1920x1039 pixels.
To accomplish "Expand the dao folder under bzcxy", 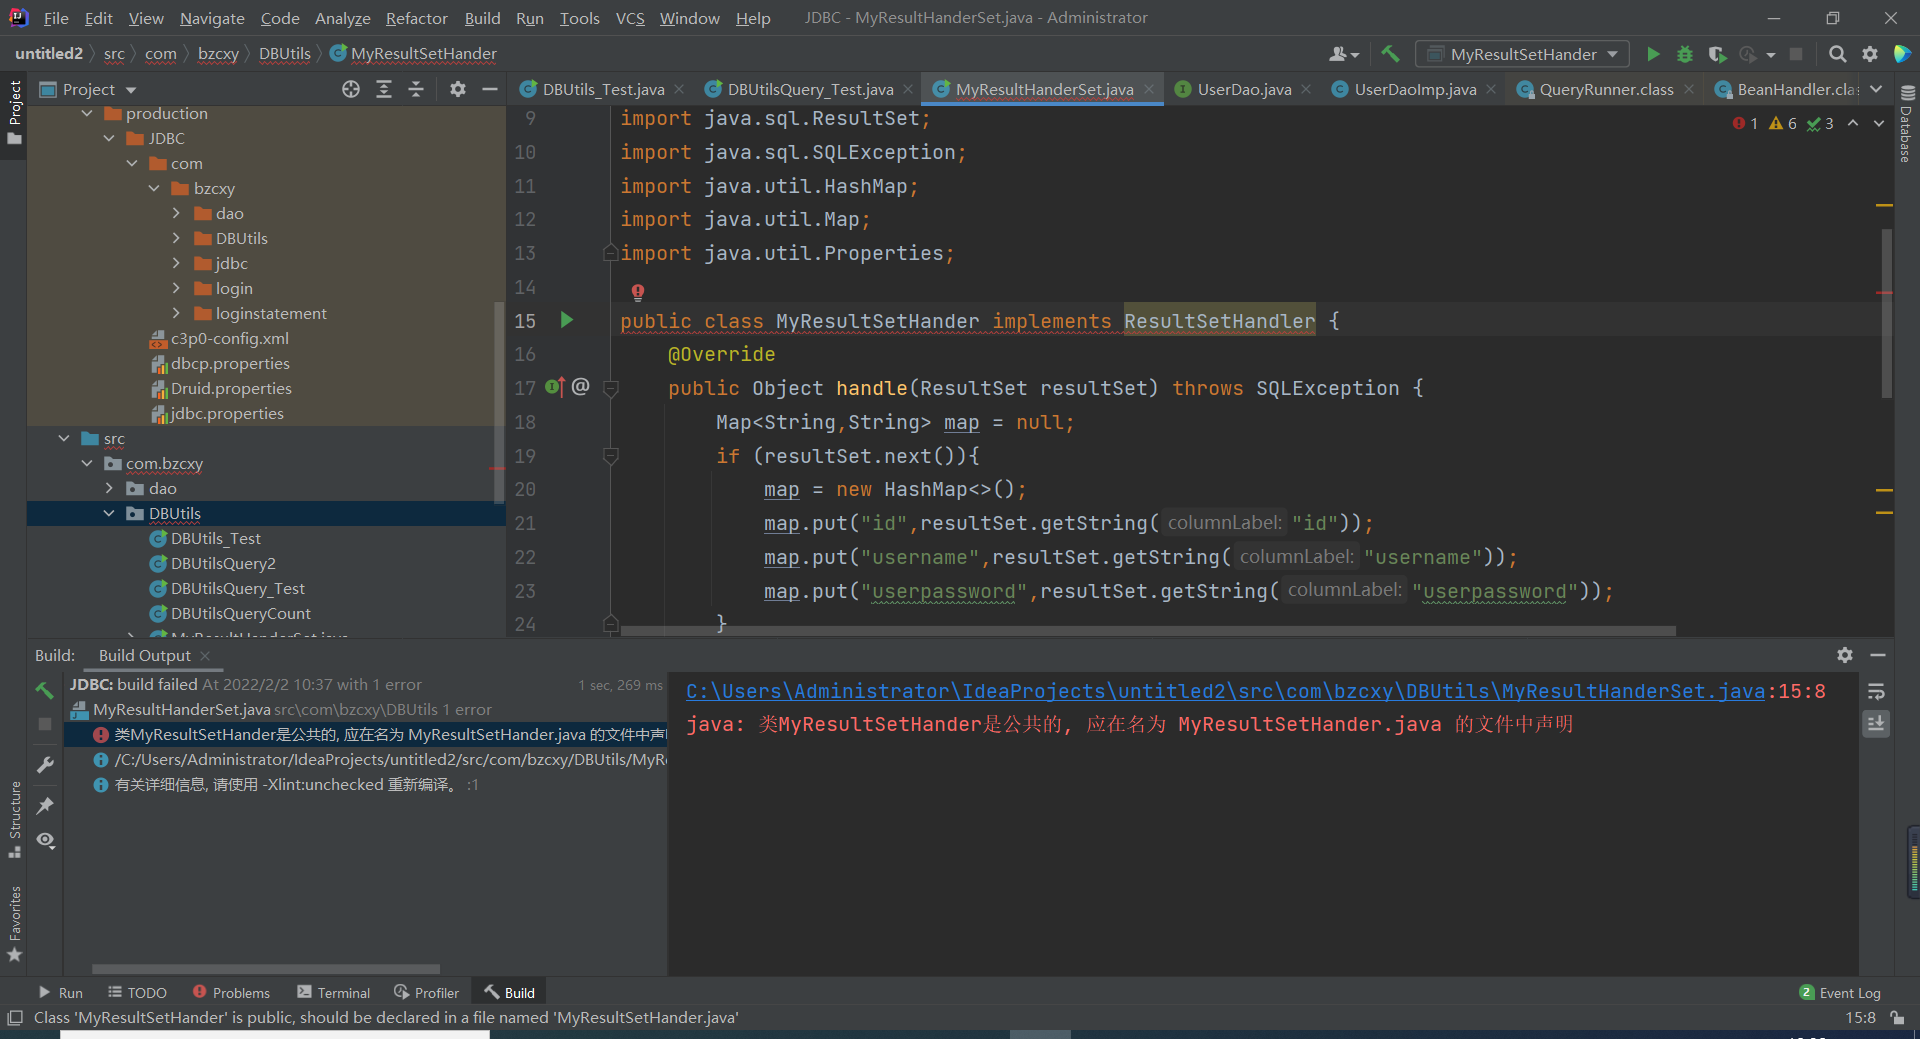I will 176,213.
